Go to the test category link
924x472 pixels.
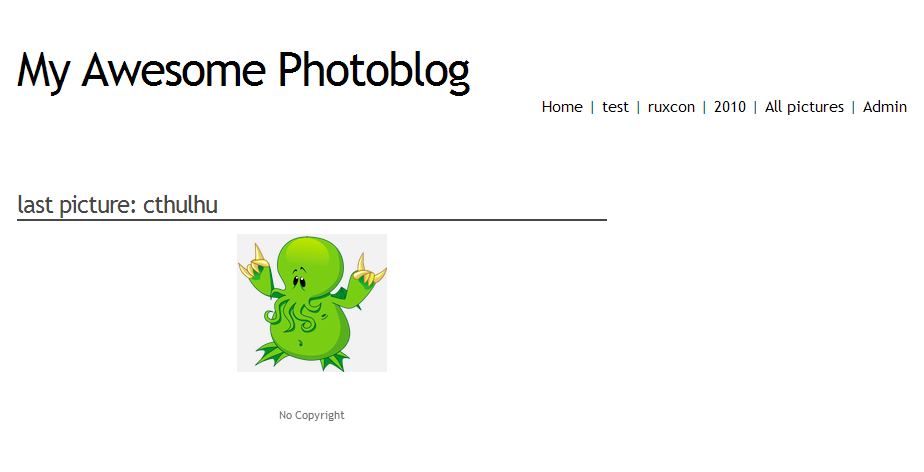(615, 107)
